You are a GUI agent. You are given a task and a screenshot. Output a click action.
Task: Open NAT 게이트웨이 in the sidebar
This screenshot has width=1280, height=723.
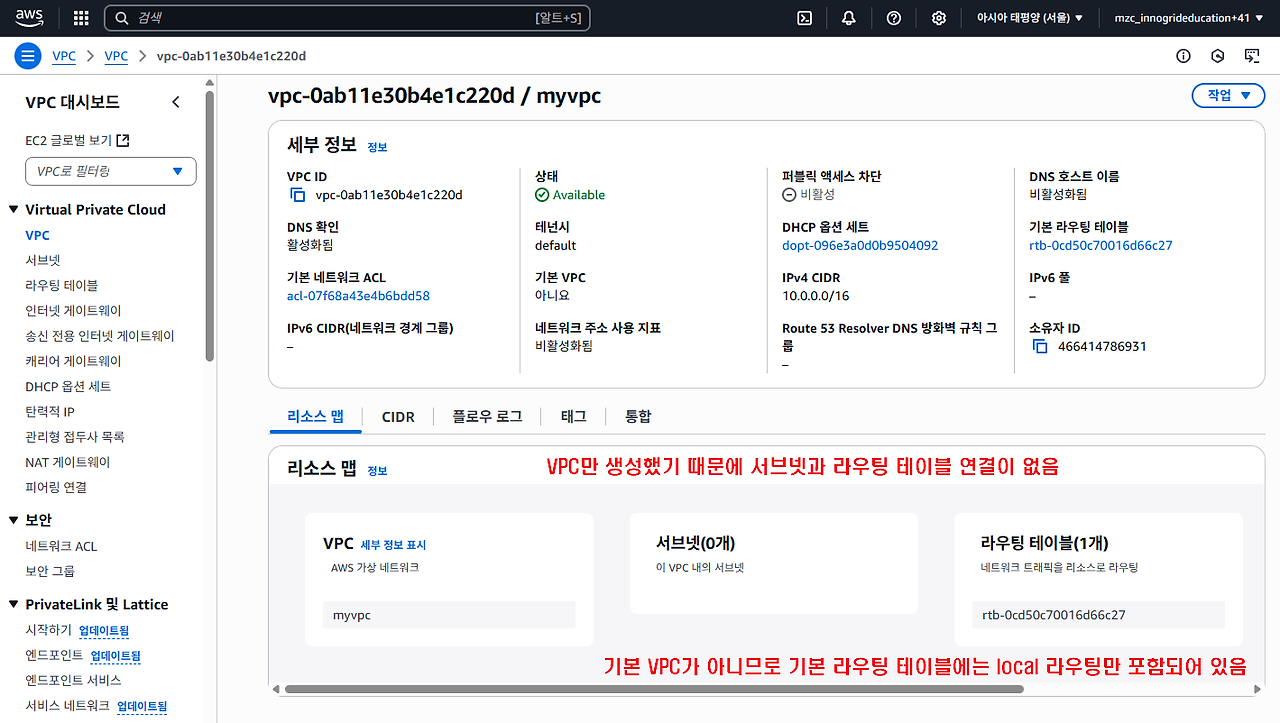(68, 462)
